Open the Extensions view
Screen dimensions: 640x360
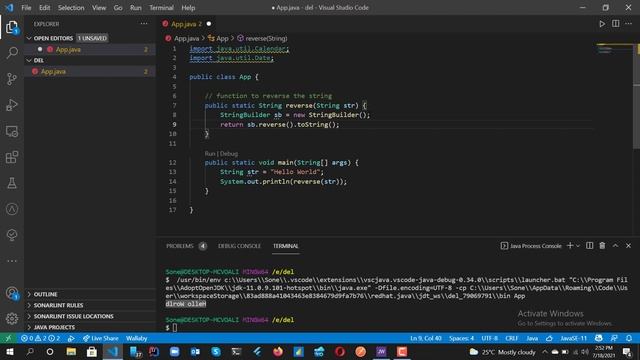(x=12, y=157)
